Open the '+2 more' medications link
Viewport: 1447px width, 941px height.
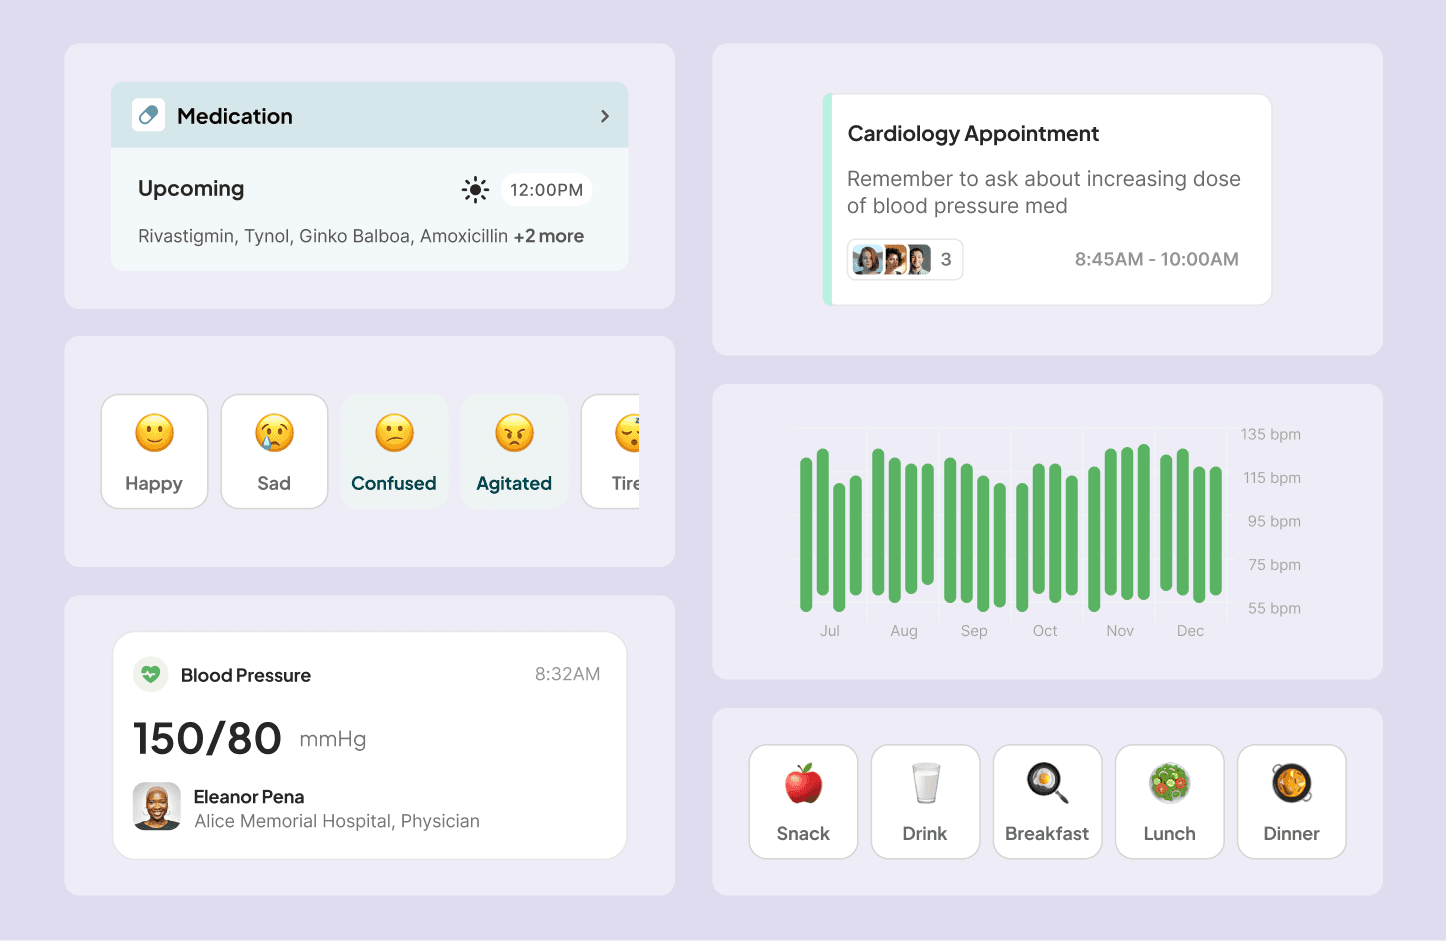tap(549, 236)
